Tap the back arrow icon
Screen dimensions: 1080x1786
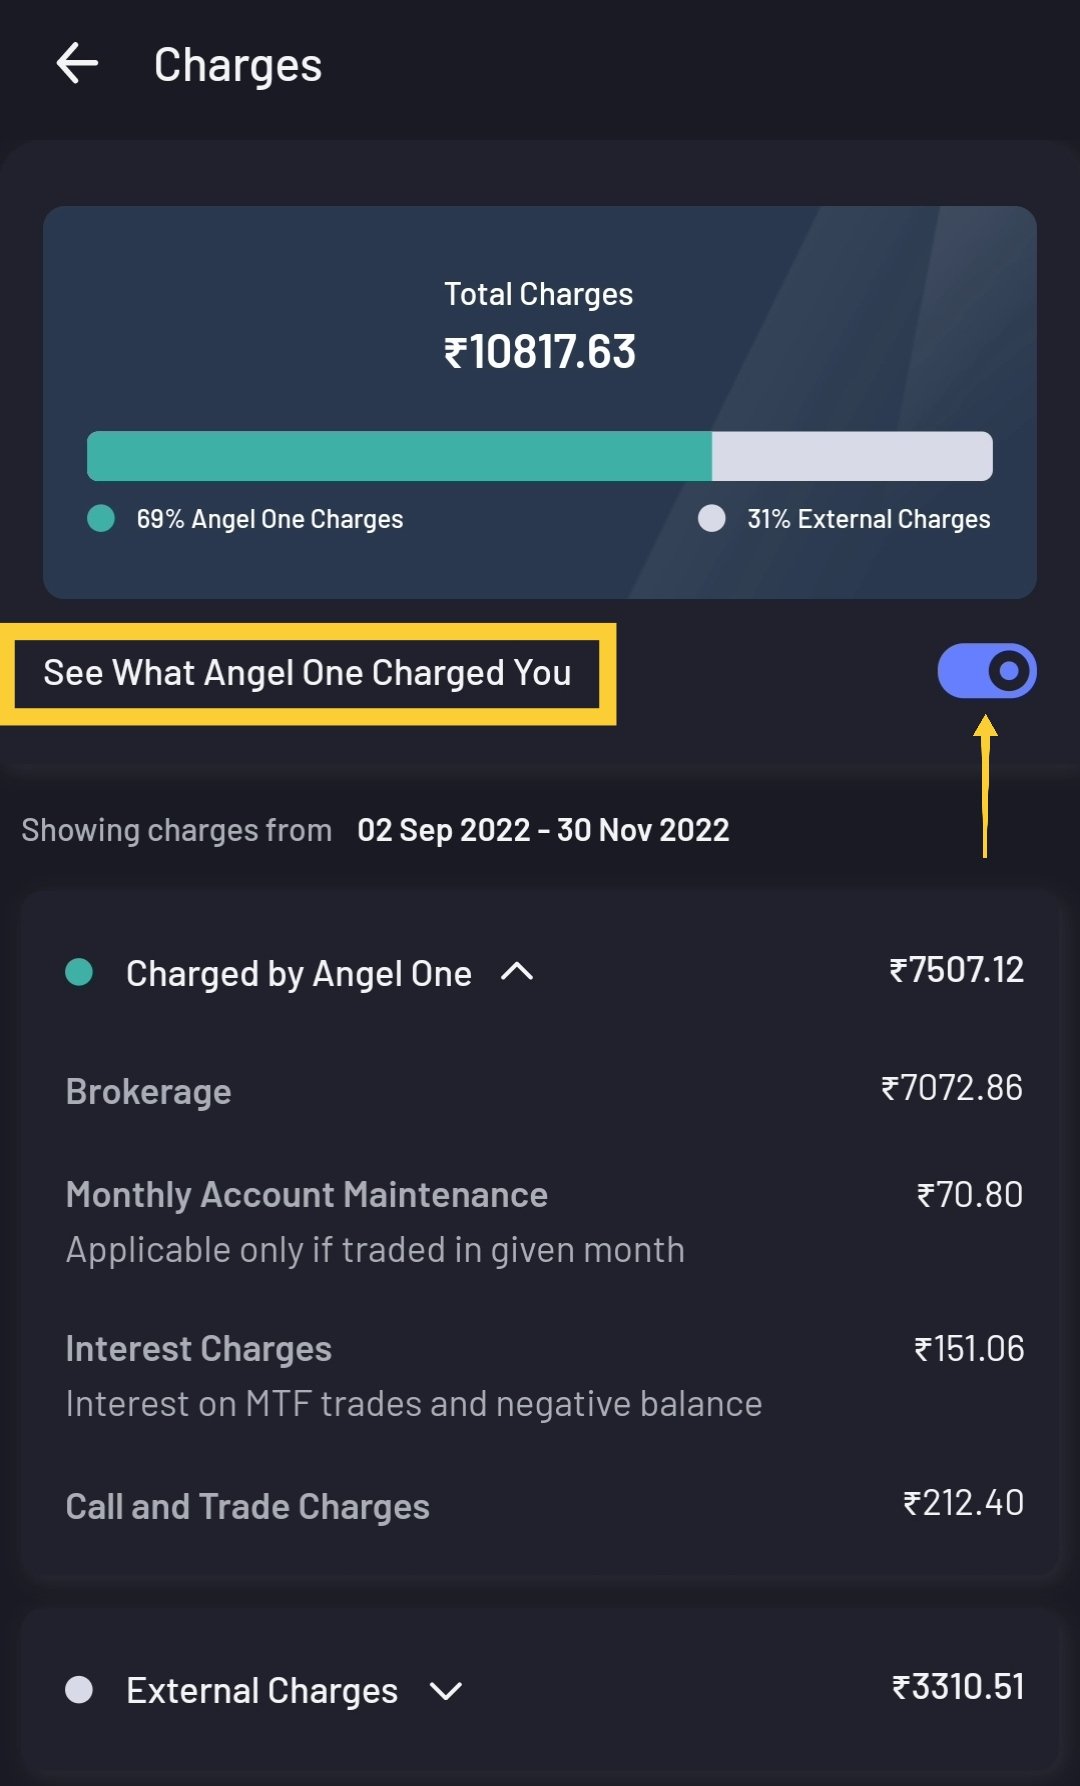coord(77,64)
